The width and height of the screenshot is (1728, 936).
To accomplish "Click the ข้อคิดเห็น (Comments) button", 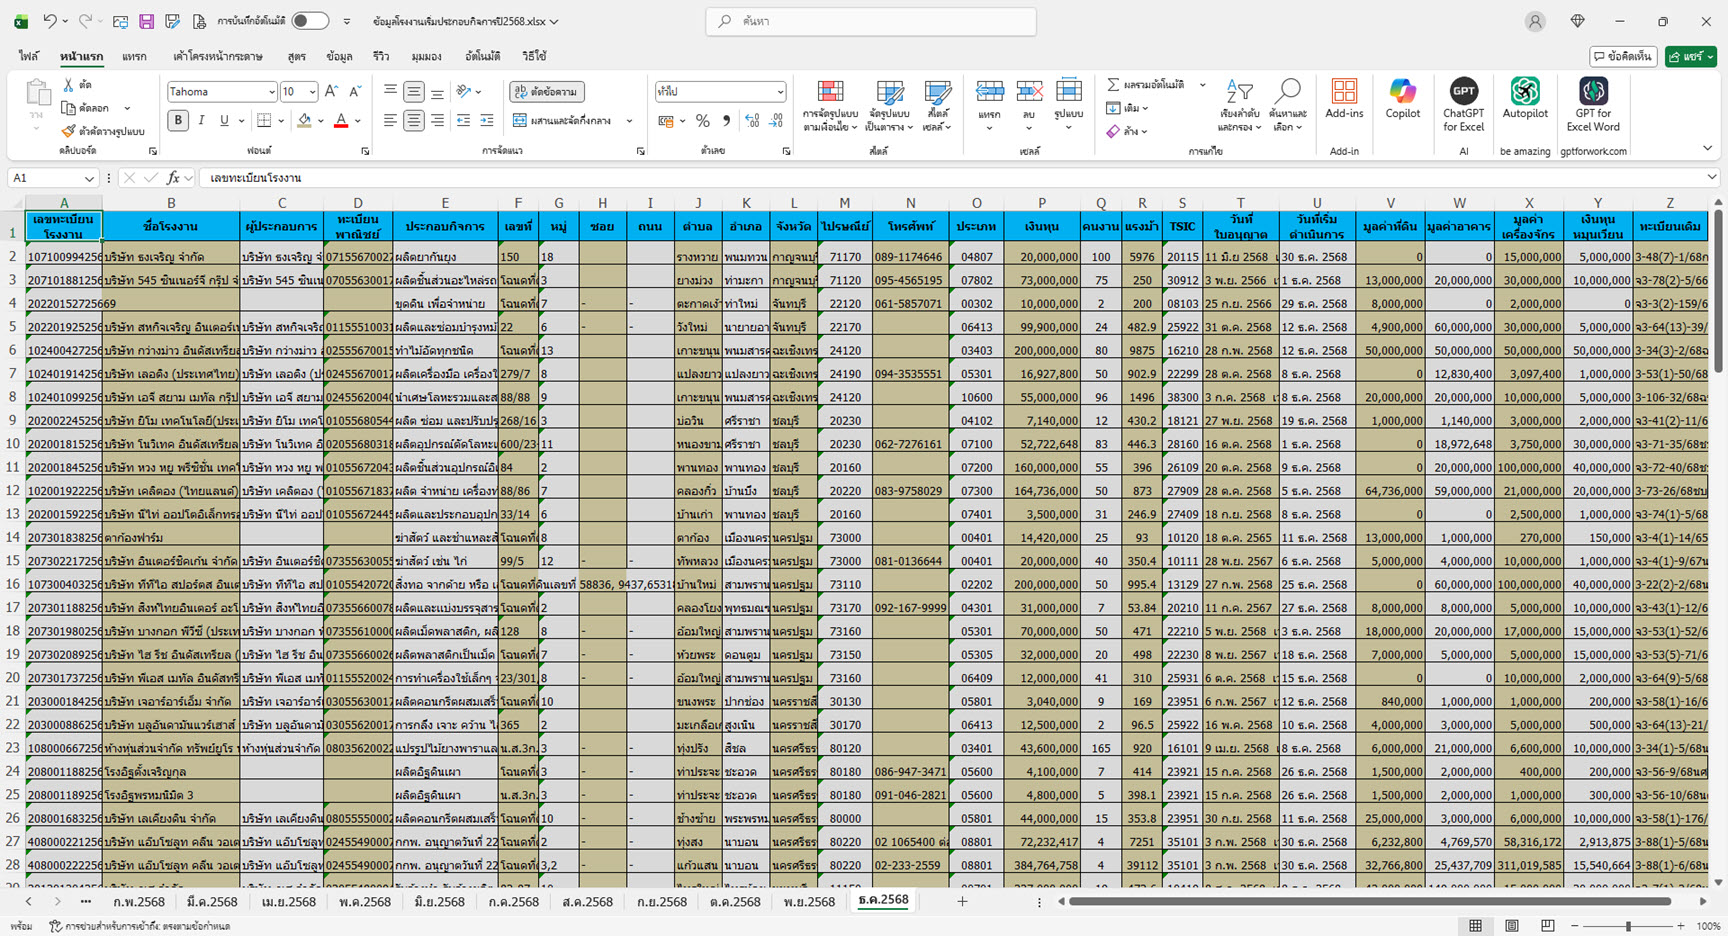I will coord(1623,57).
